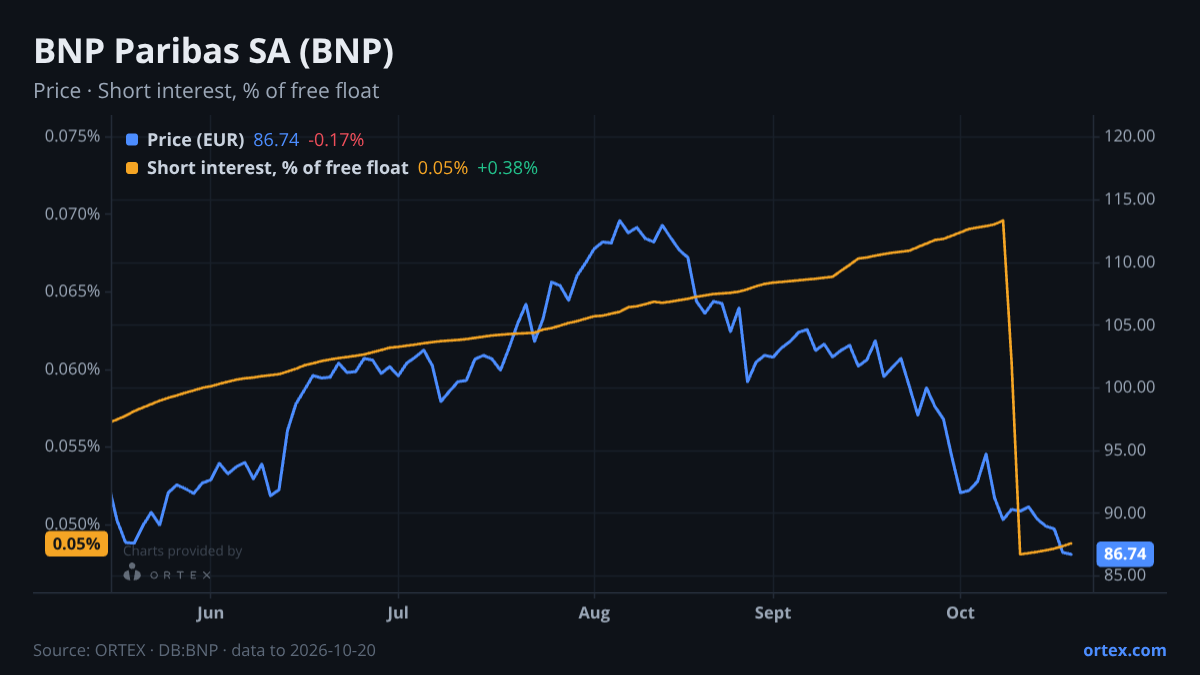Click the -0.17% change value
1200x675 pixels.
(336, 140)
